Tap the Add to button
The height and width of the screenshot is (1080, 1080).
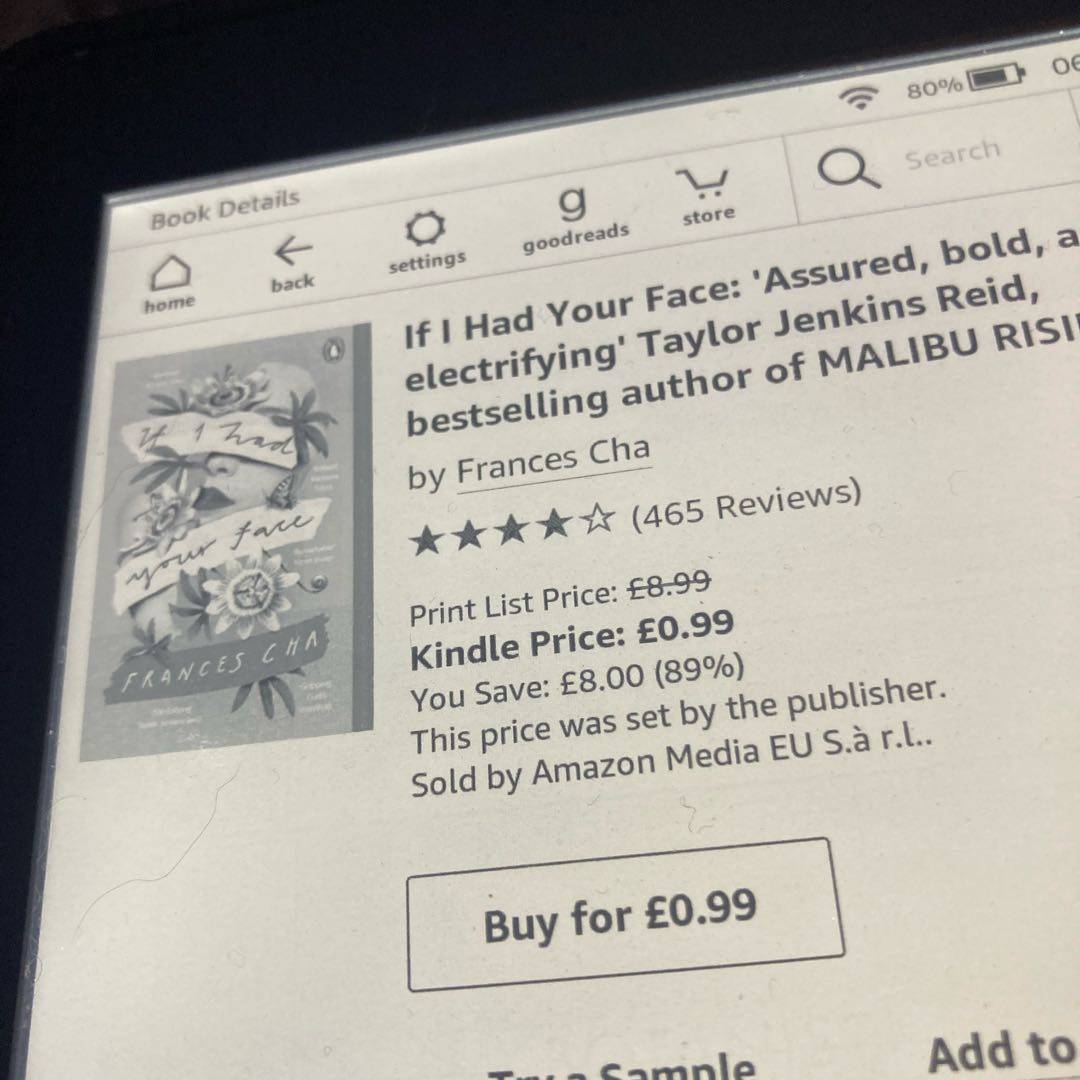coord(1003,1050)
